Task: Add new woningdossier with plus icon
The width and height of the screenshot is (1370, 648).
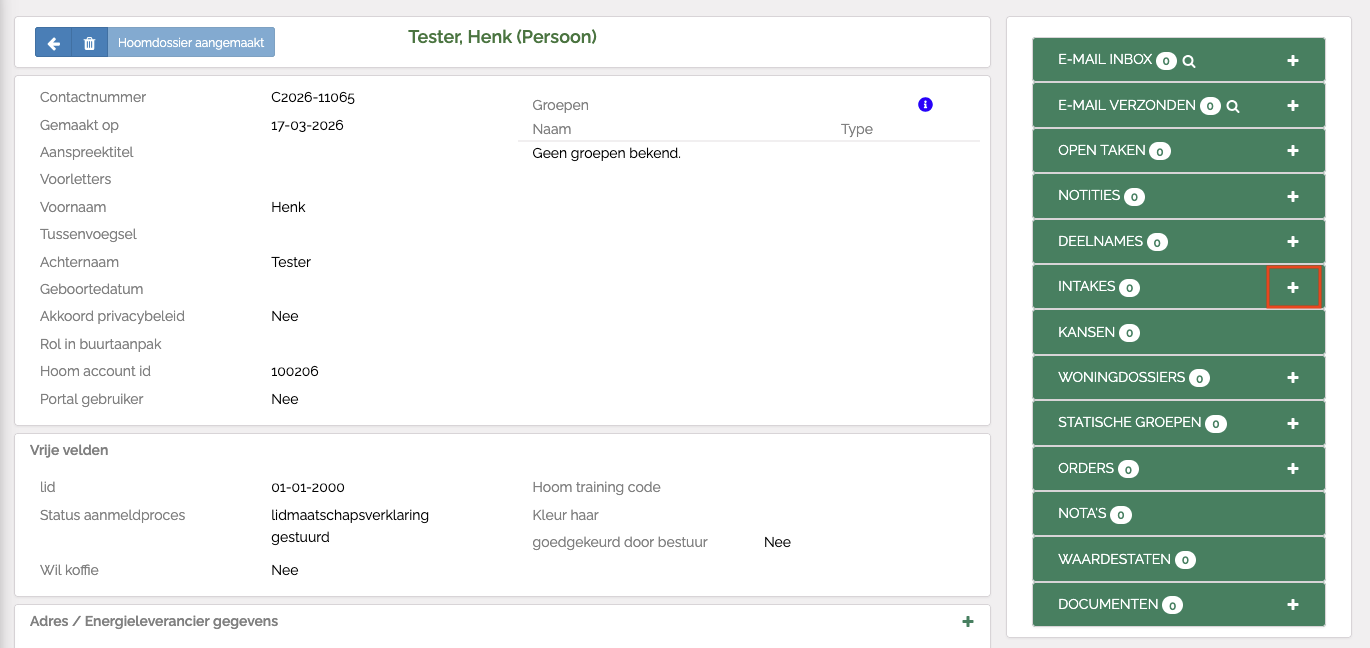Action: coord(1293,378)
